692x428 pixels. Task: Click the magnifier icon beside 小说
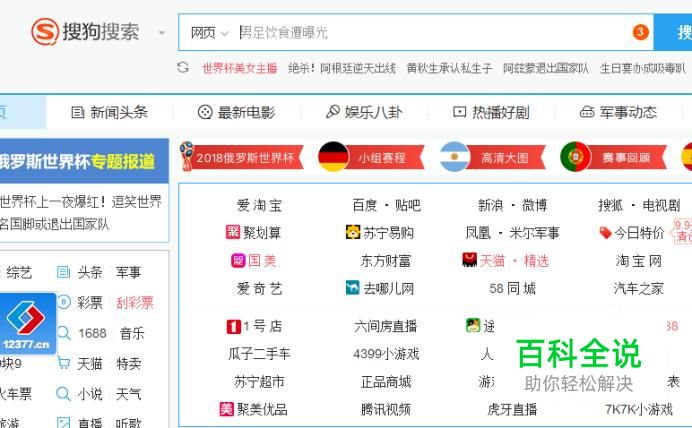[64, 394]
